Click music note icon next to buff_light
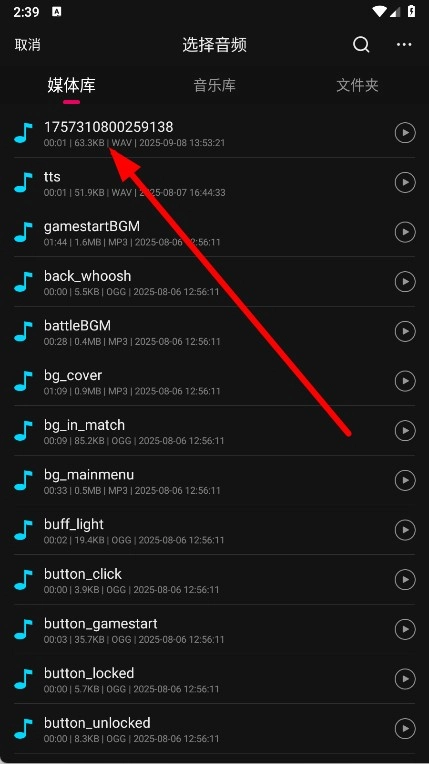 click(x=23, y=530)
